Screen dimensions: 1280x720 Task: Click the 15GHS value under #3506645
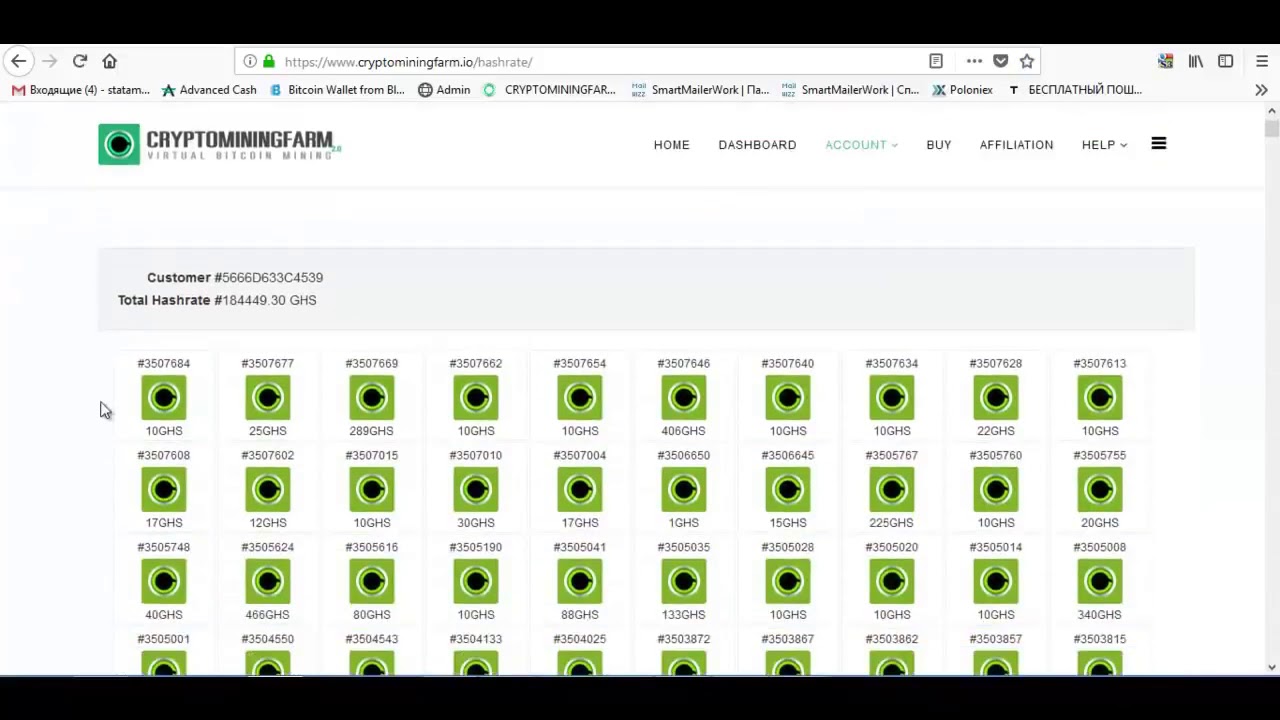click(788, 523)
